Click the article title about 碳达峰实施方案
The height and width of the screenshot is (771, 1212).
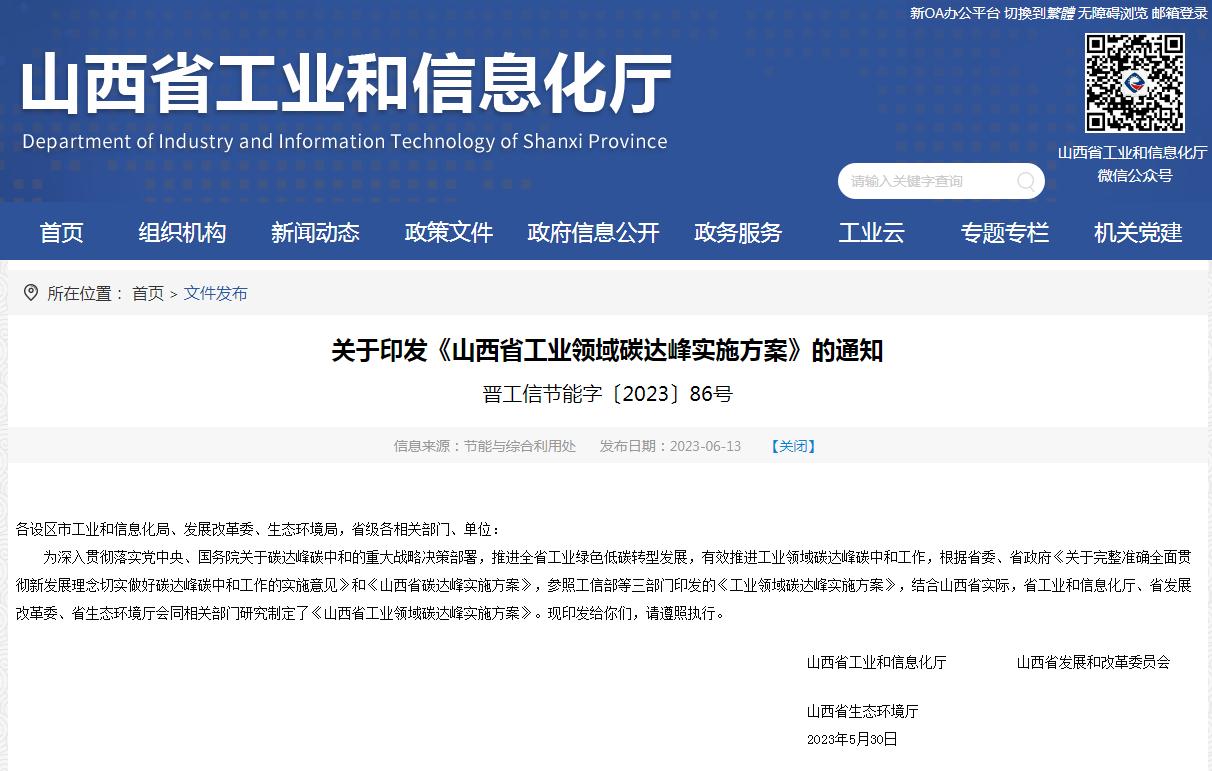coord(607,351)
